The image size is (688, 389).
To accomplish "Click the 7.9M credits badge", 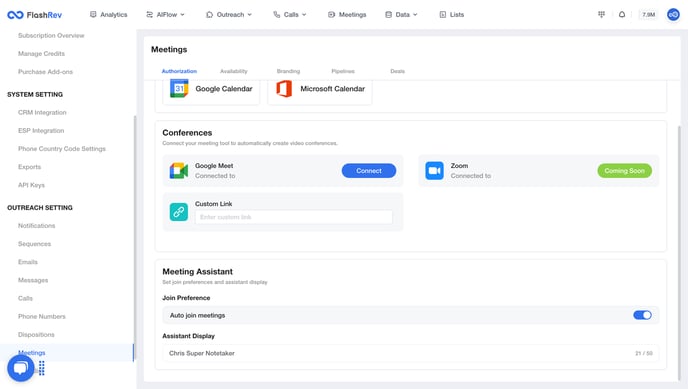I will [649, 14].
